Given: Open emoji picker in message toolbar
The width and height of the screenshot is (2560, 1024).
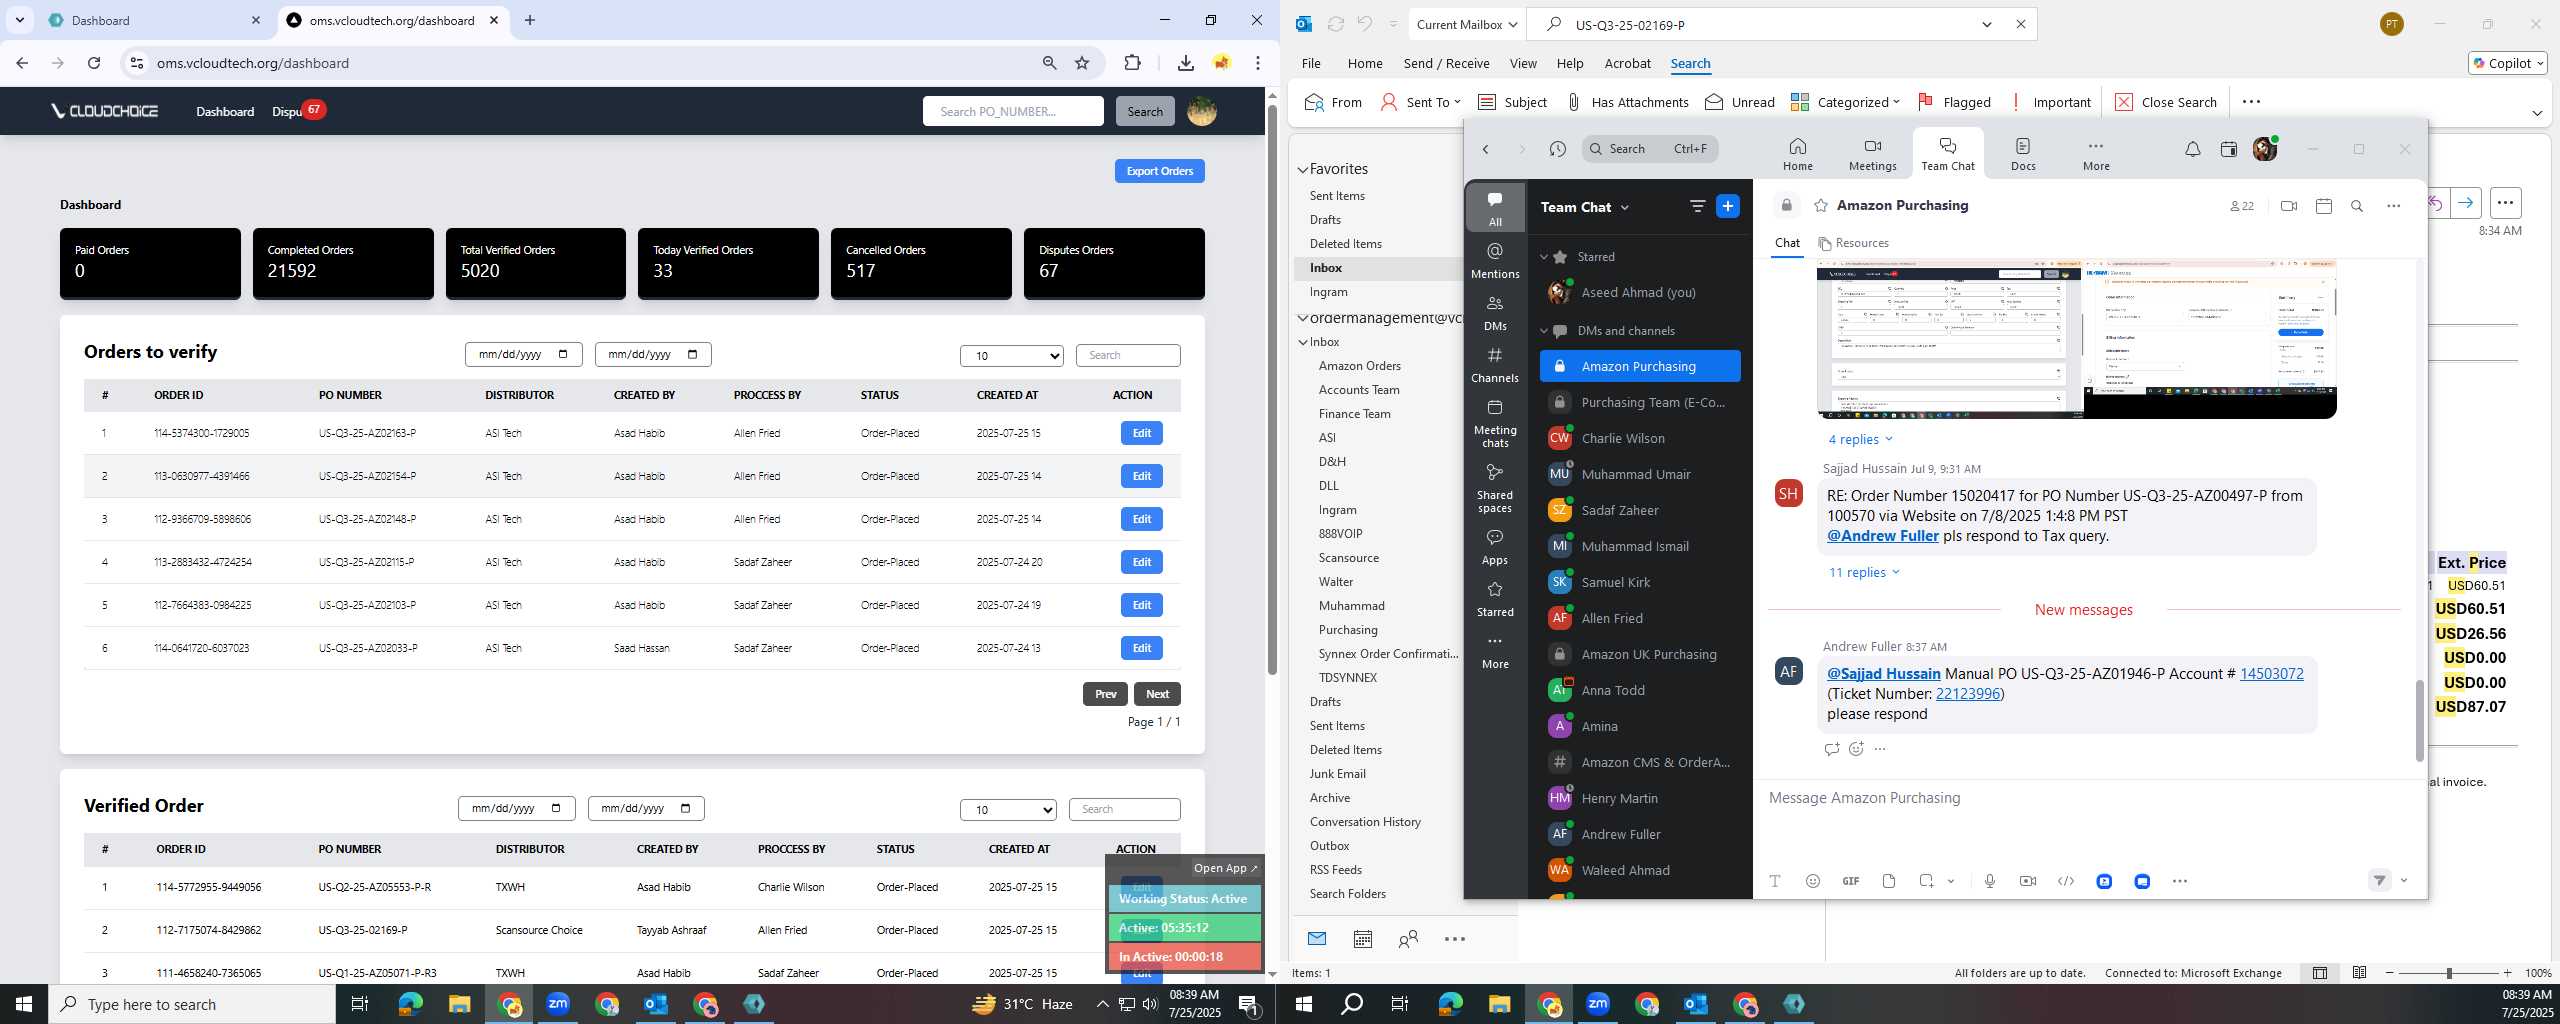Looking at the screenshot, I should 1812,881.
